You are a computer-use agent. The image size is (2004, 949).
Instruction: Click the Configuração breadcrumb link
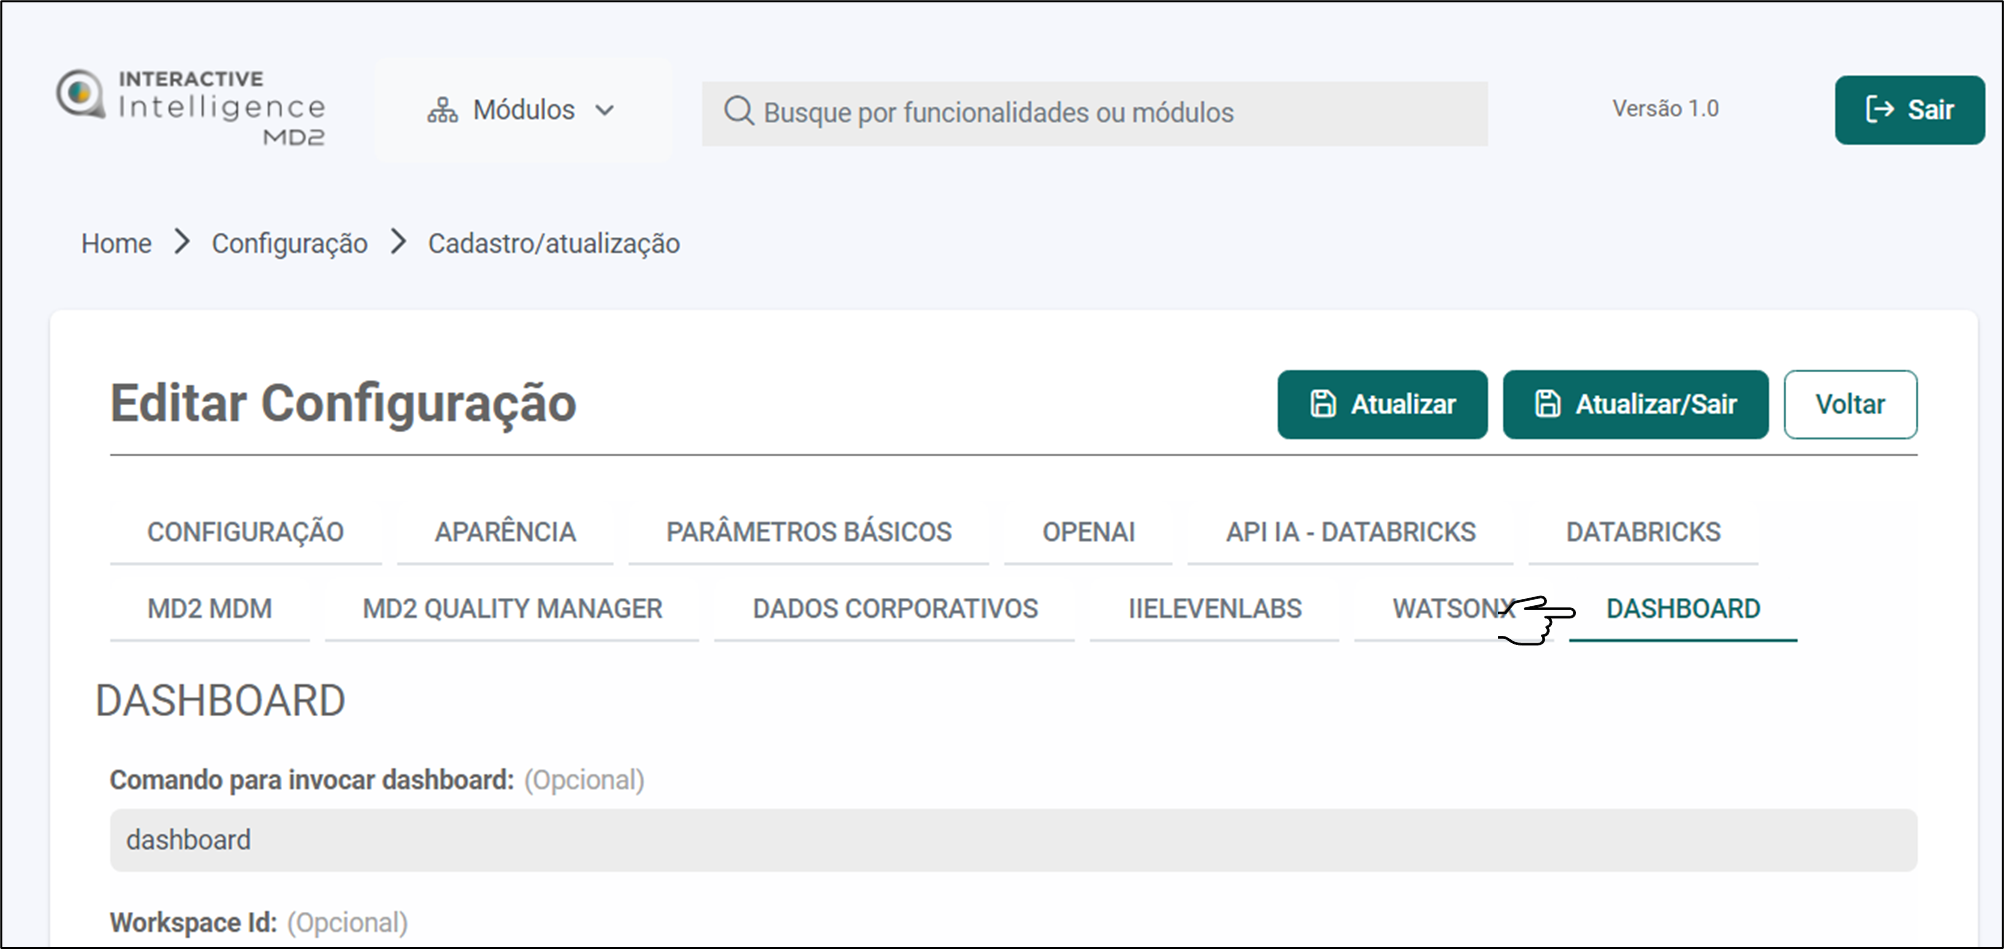click(289, 243)
